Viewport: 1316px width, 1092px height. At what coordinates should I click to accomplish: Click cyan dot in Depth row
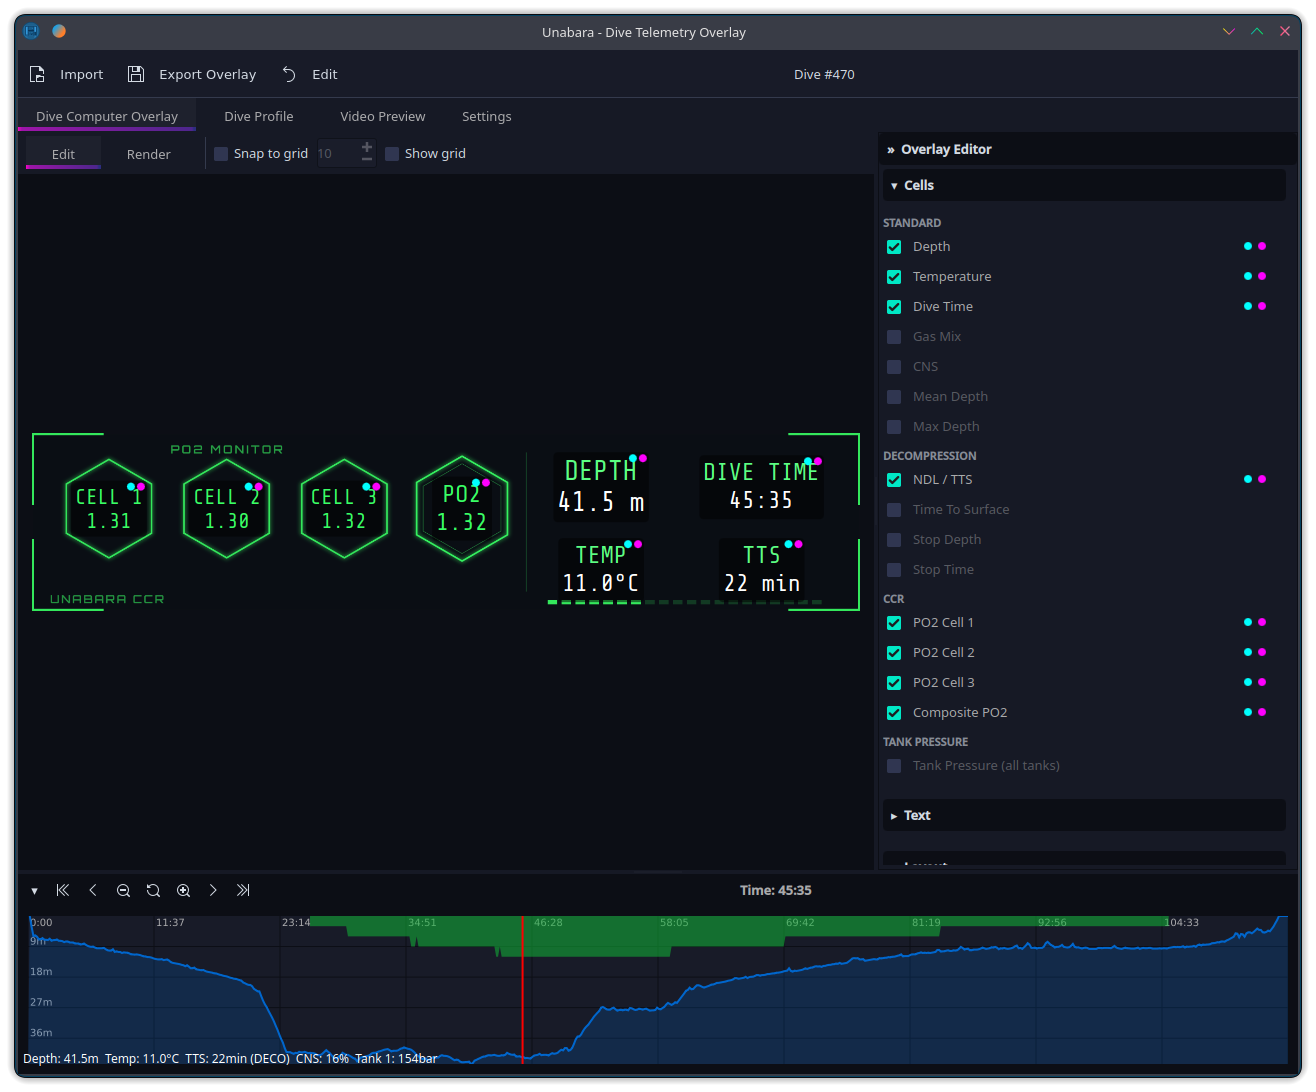pos(1248,246)
